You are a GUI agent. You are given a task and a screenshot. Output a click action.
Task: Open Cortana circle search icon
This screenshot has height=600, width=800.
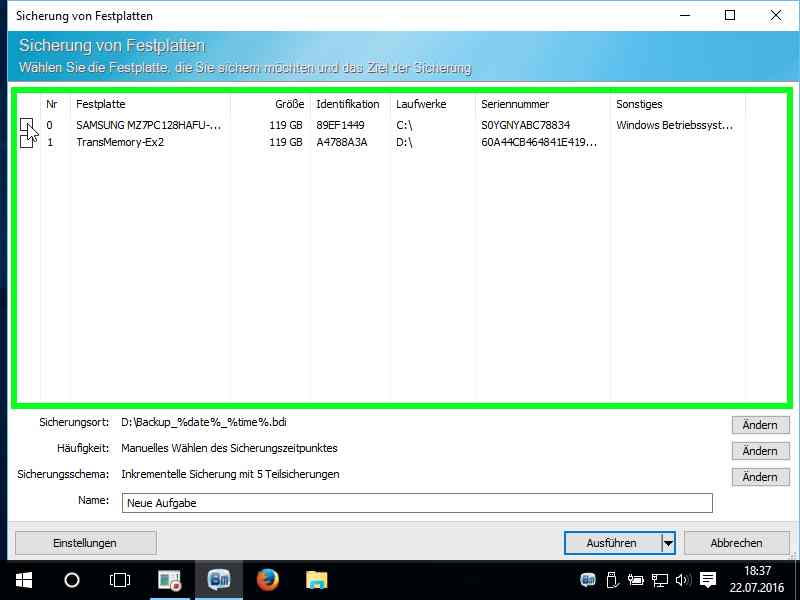click(72, 580)
